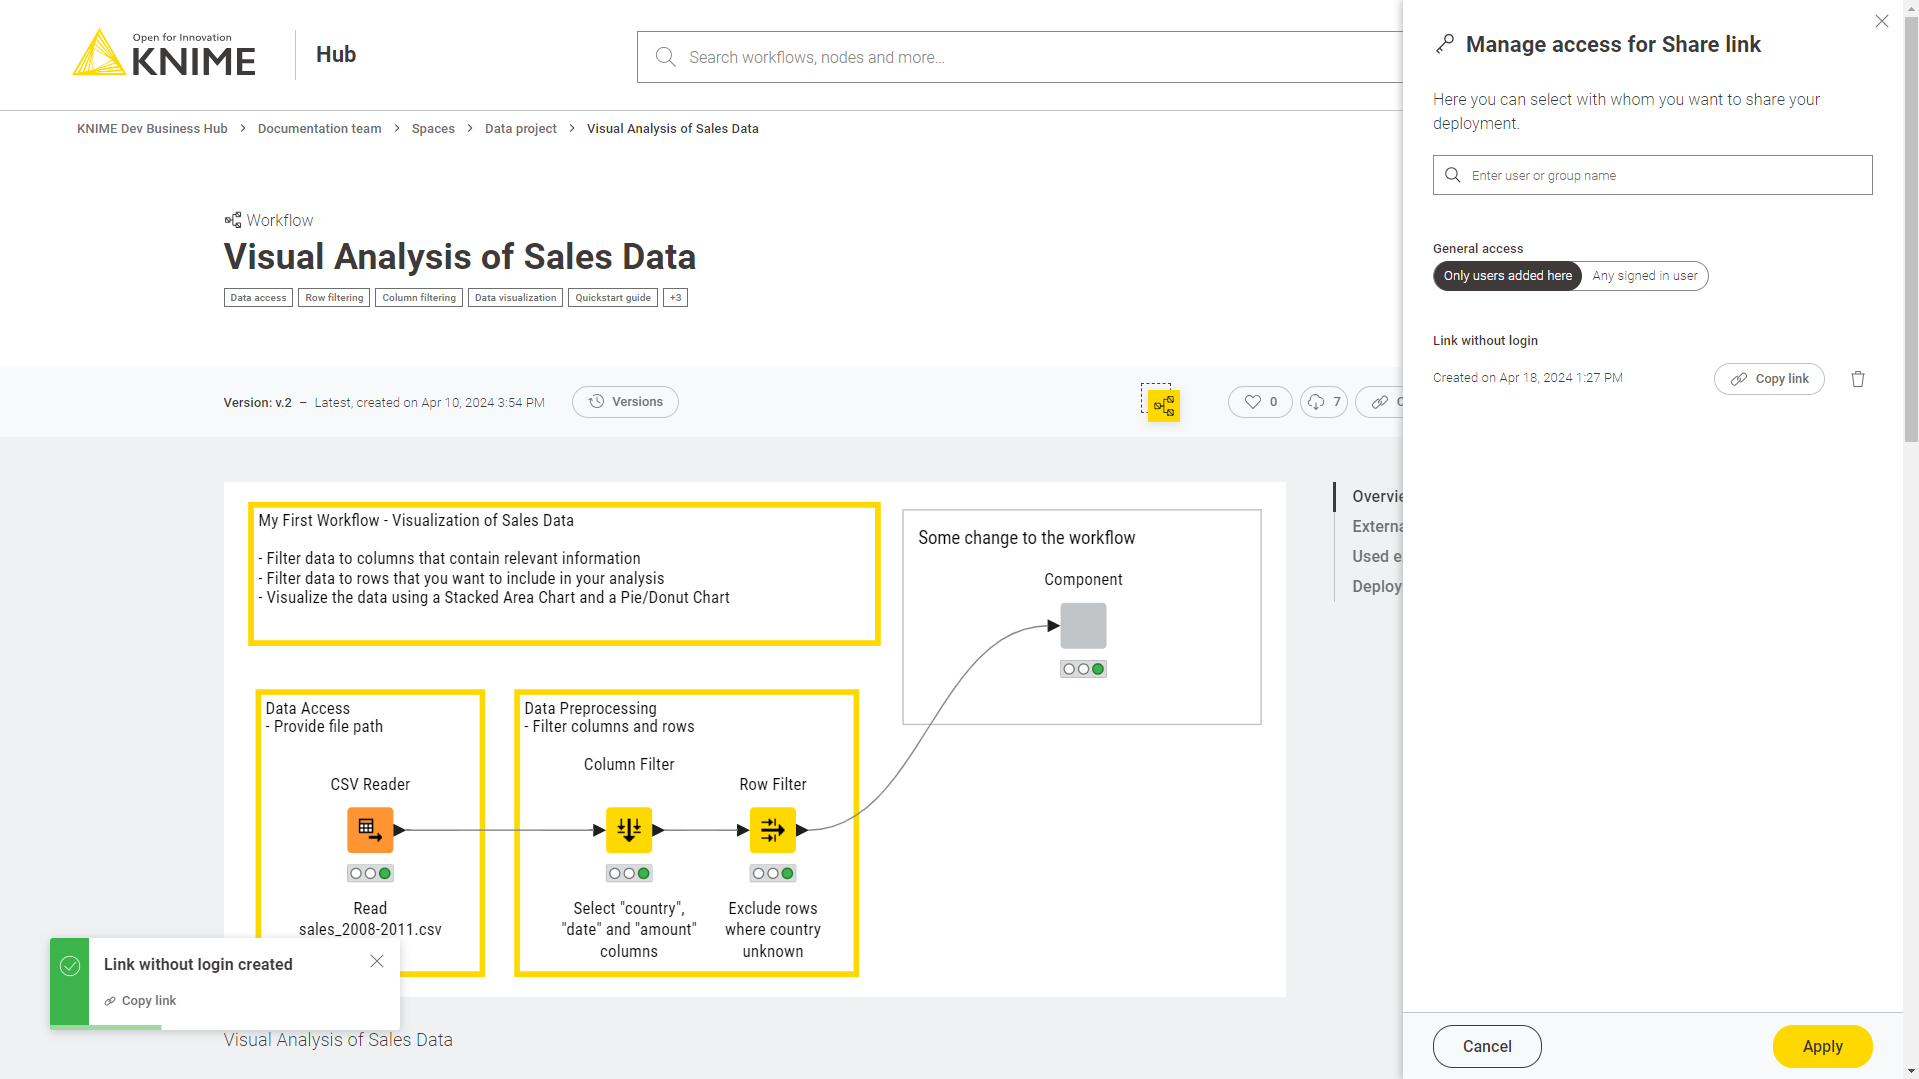Expand the '+3' hidden tags
This screenshot has width=1919, height=1079.
[x=675, y=298]
